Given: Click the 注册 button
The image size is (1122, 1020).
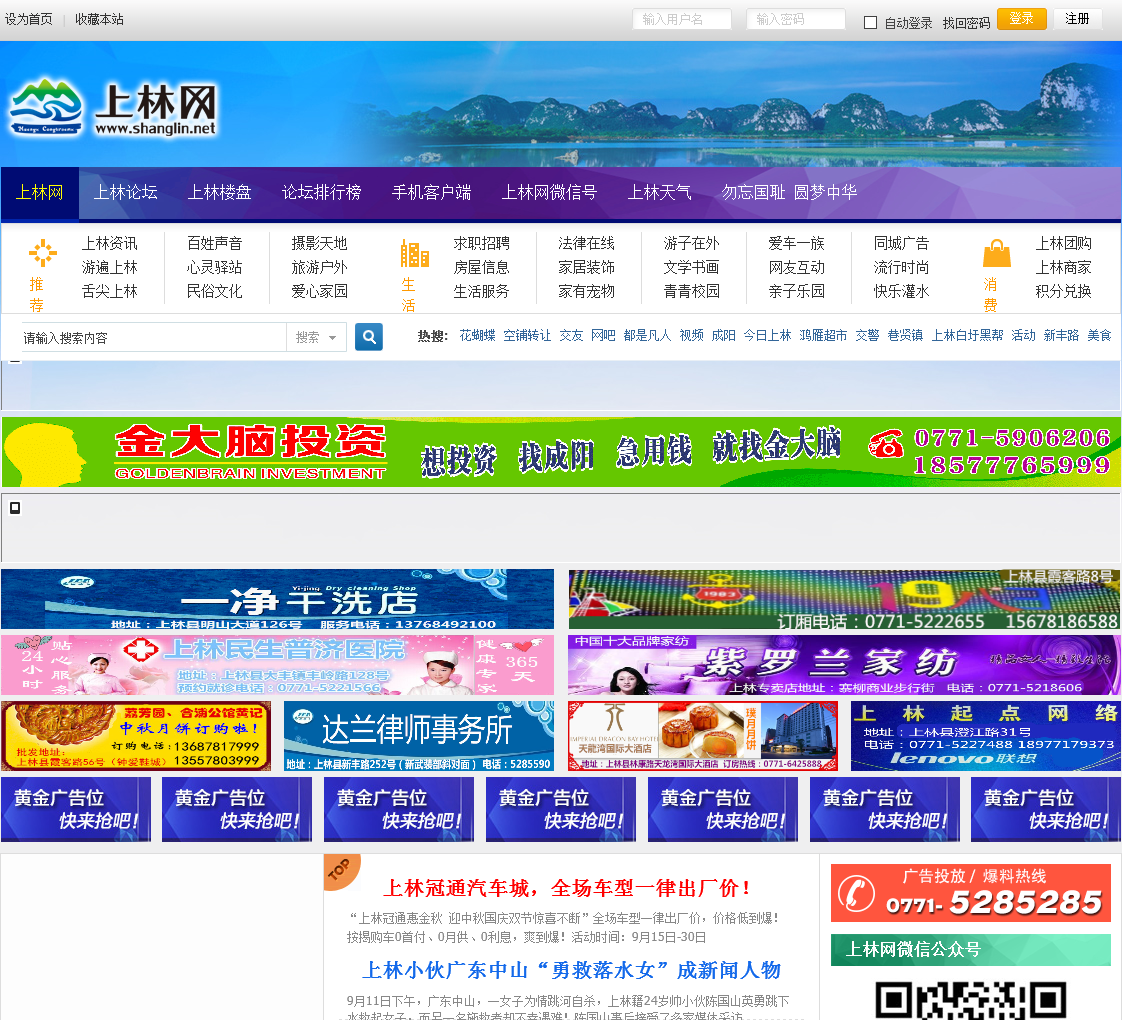Looking at the screenshot, I should point(1077,19).
